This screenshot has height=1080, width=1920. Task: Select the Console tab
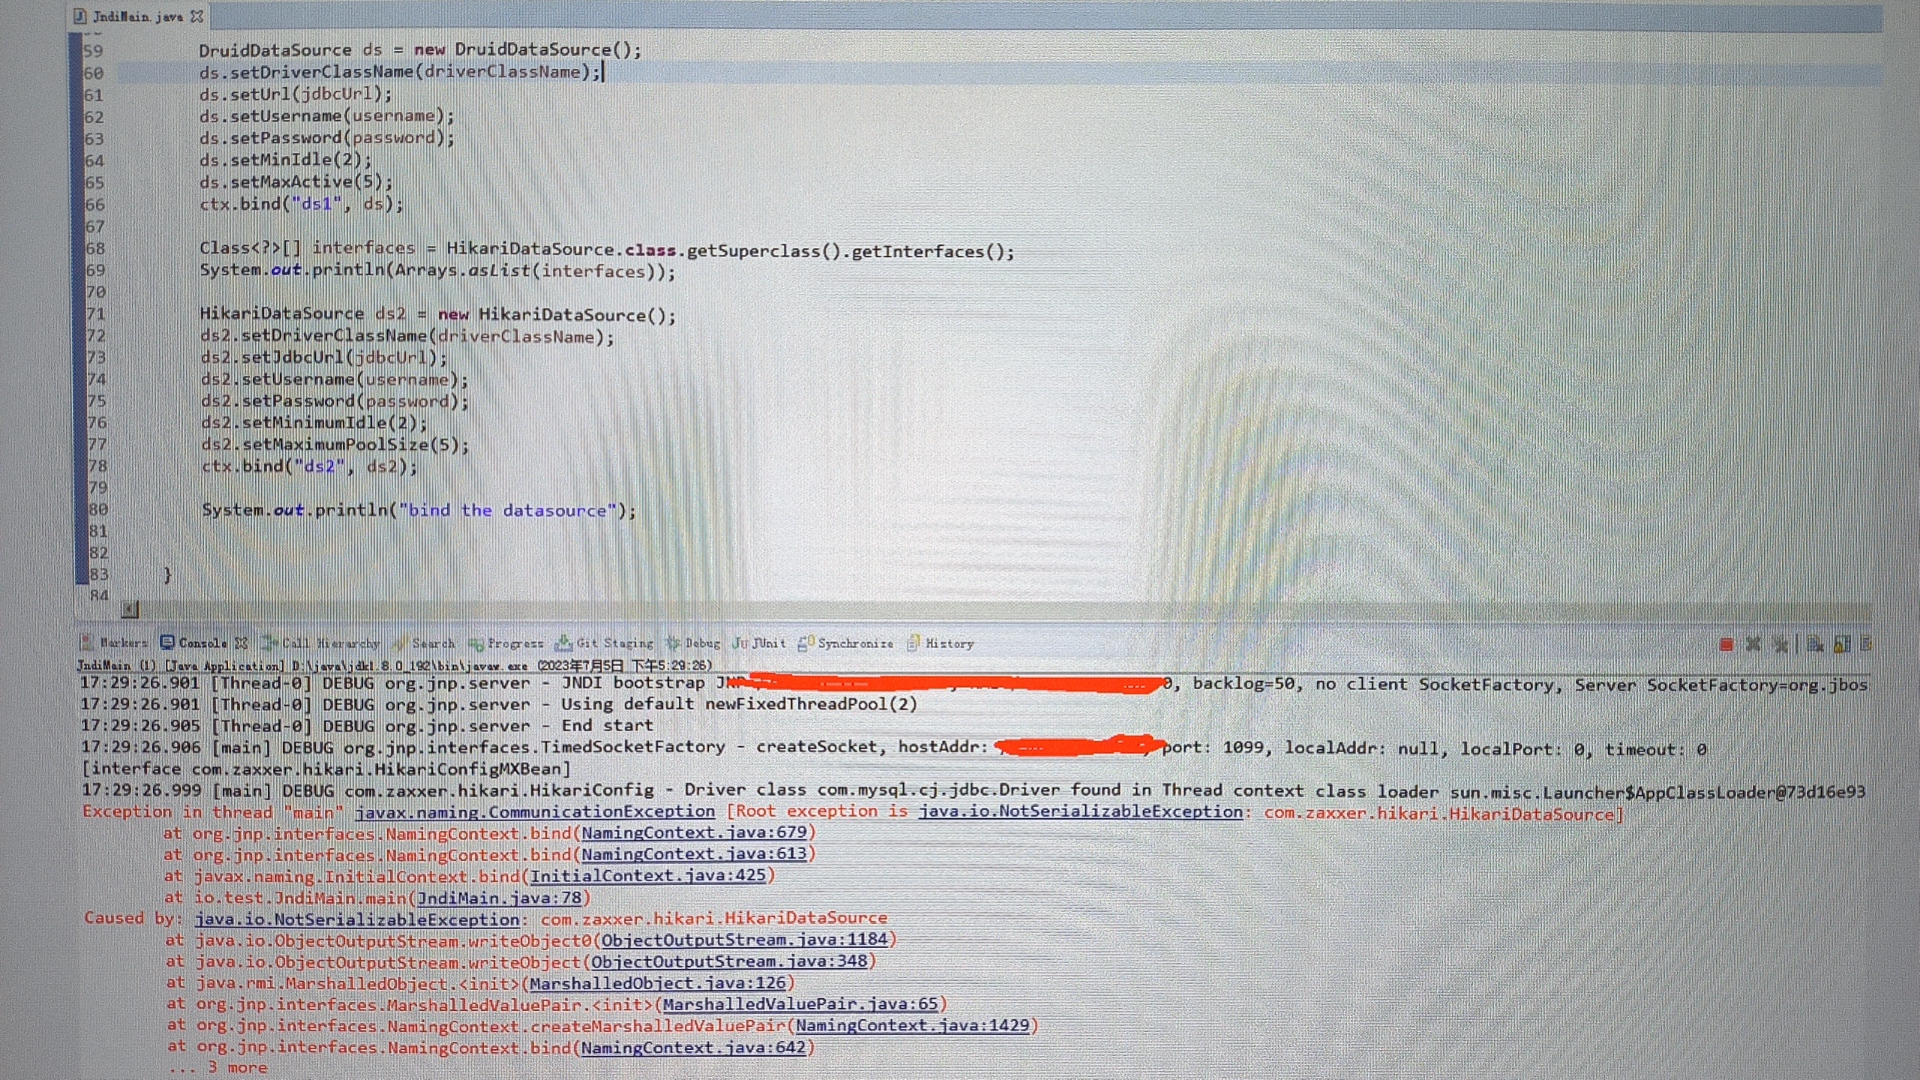pos(202,643)
